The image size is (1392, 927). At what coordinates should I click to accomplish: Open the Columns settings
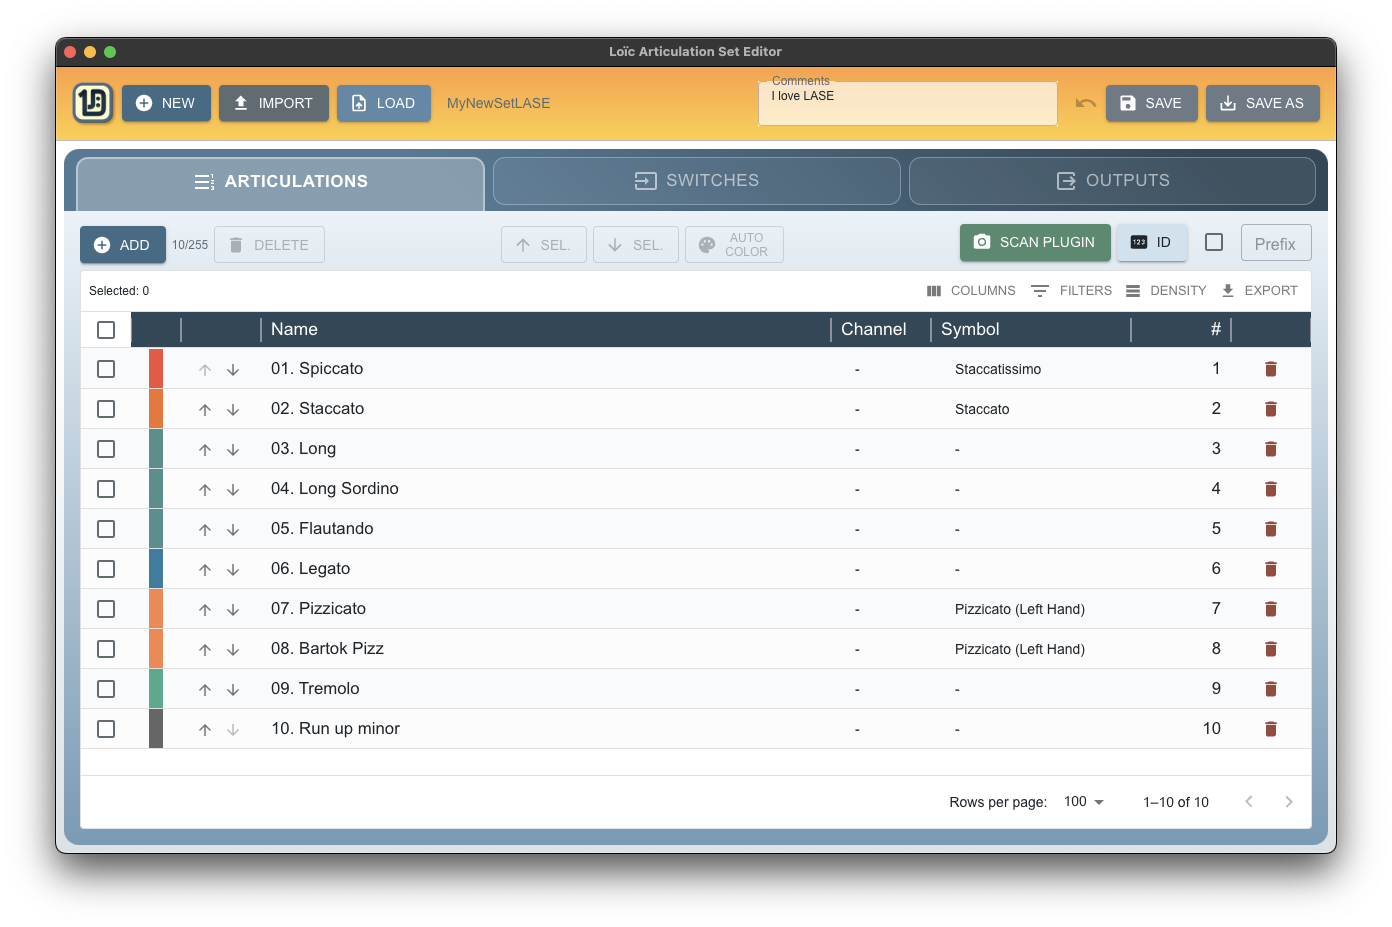(971, 291)
